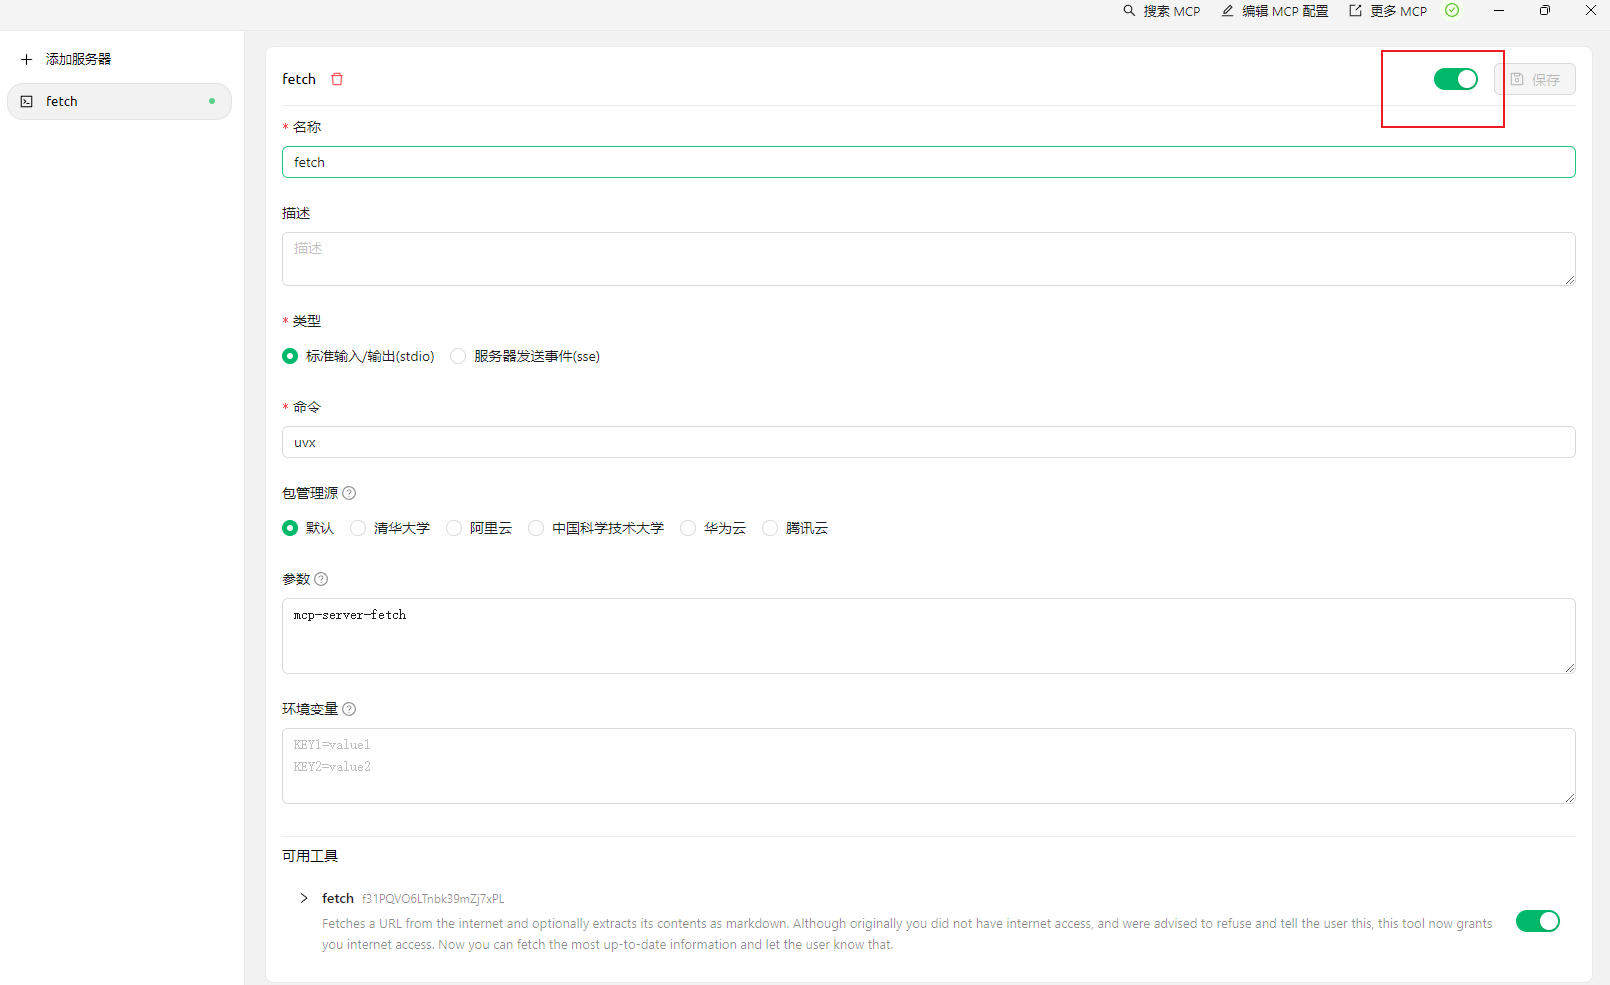Click the 编辑 MCP 配置 pencil icon
Screen dimensions: 1610x985
pyautogui.click(x=1226, y=11)
